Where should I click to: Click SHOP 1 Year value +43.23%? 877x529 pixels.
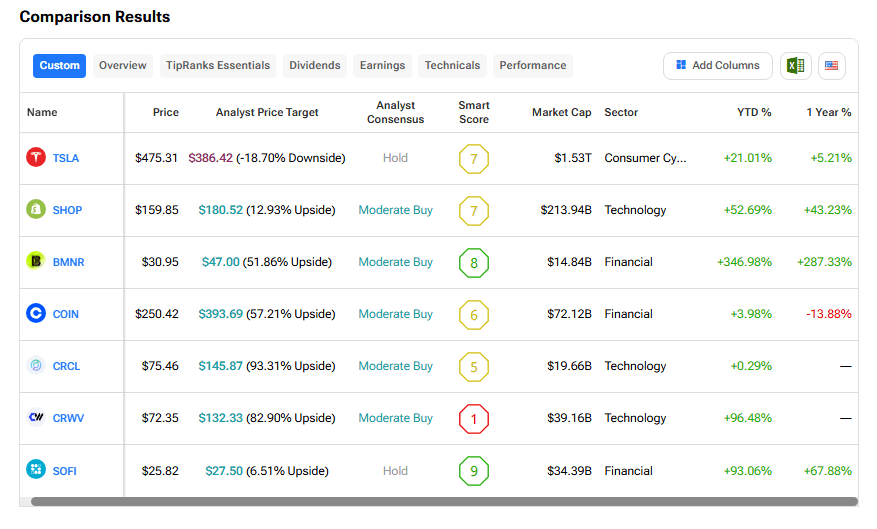(828, 210)
